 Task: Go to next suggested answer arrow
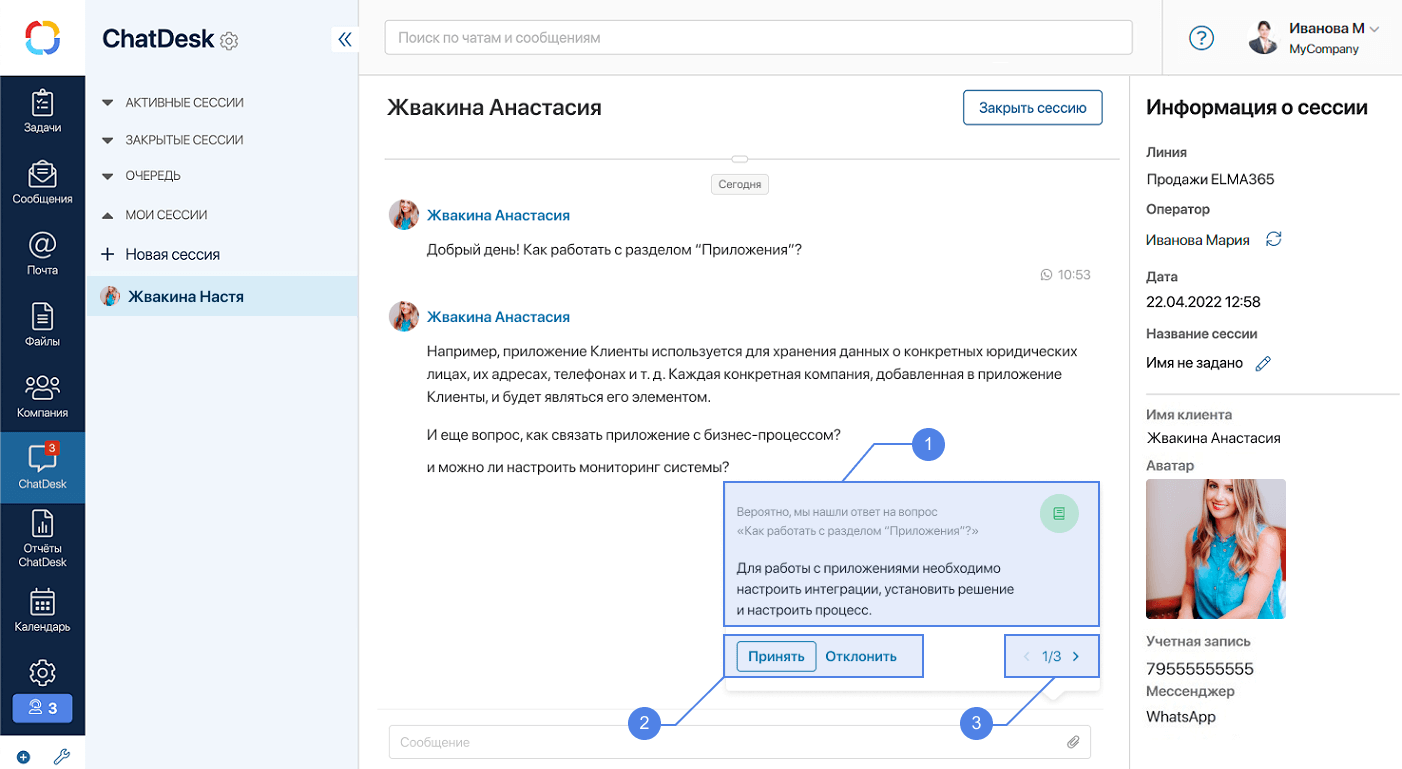[1076, 657]
